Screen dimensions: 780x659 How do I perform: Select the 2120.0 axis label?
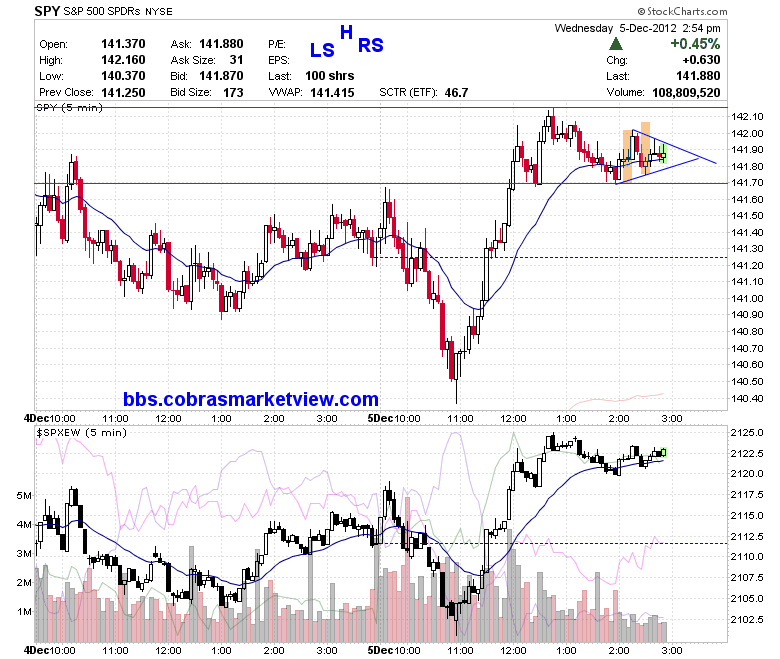click(747, 473)
